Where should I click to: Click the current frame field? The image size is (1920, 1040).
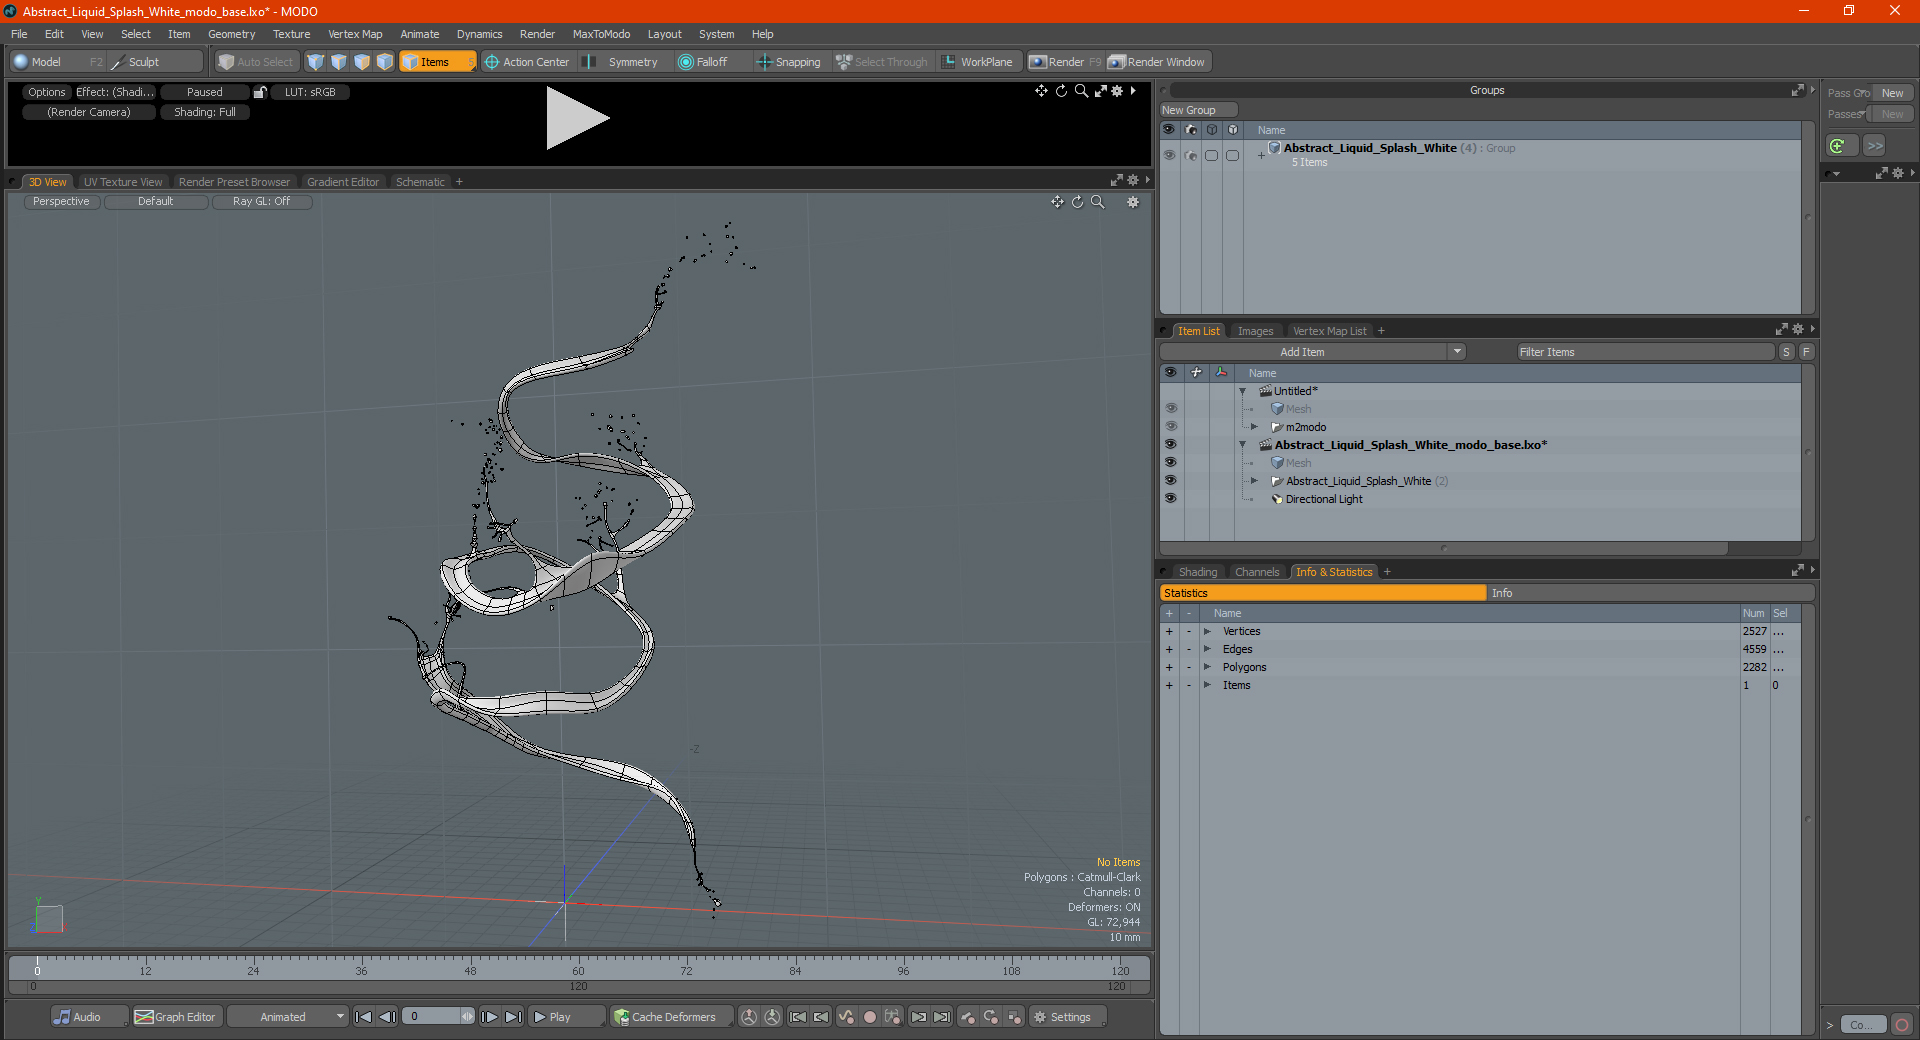point(432,1017)
